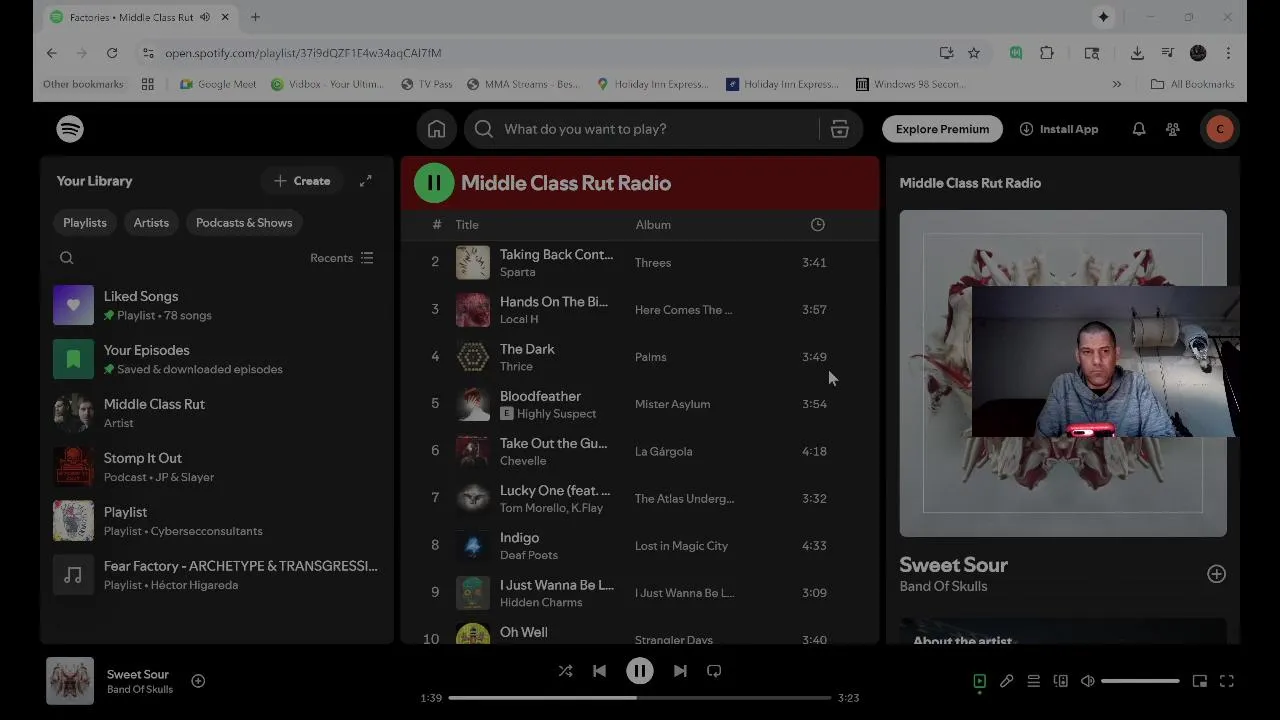Viewport: 1280px width, 720px height.
Task: Open the play queue
Action: (1034, 681)
